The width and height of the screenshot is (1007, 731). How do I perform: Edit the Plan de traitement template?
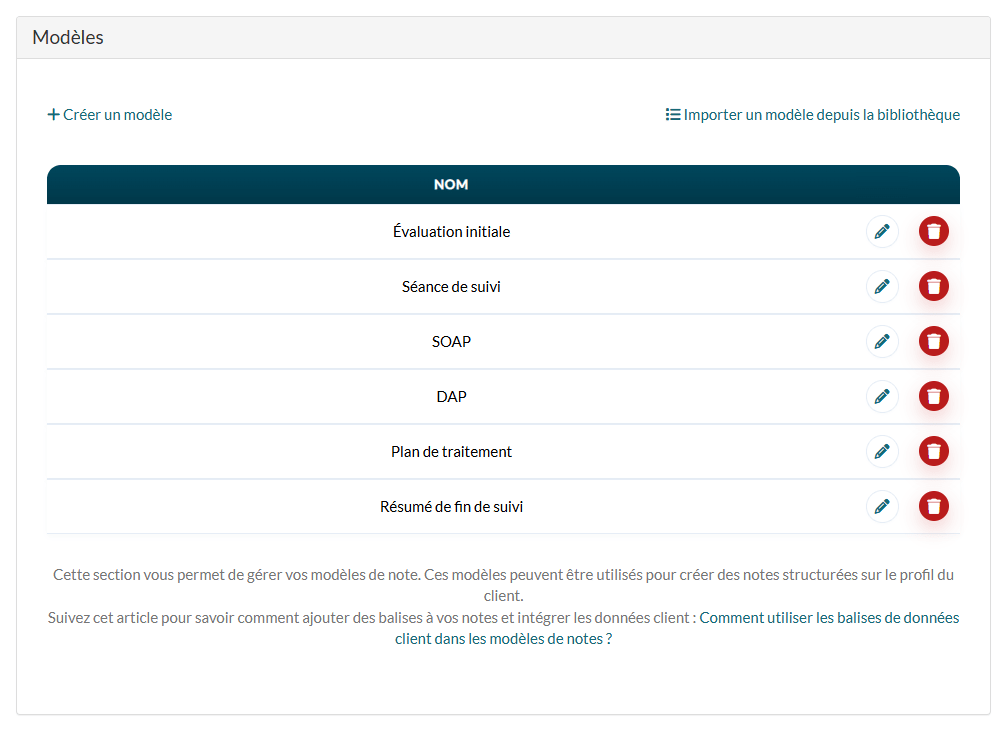pos(882,452)
